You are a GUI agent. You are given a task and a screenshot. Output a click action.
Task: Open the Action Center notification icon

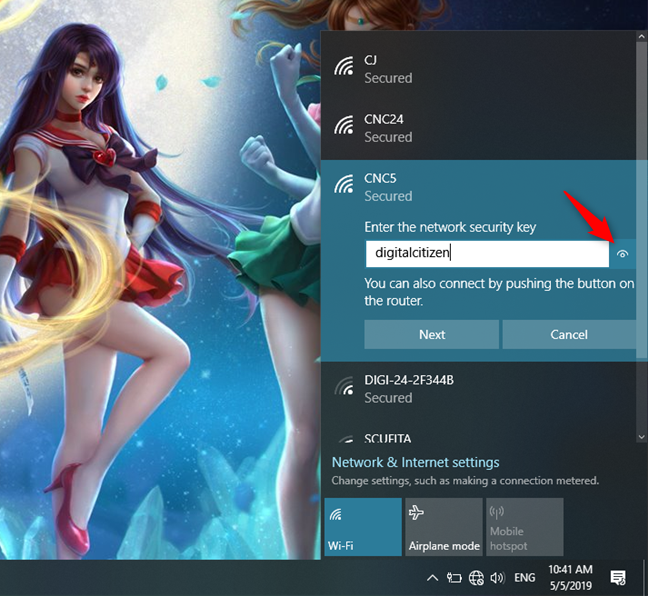pos(618,578)
